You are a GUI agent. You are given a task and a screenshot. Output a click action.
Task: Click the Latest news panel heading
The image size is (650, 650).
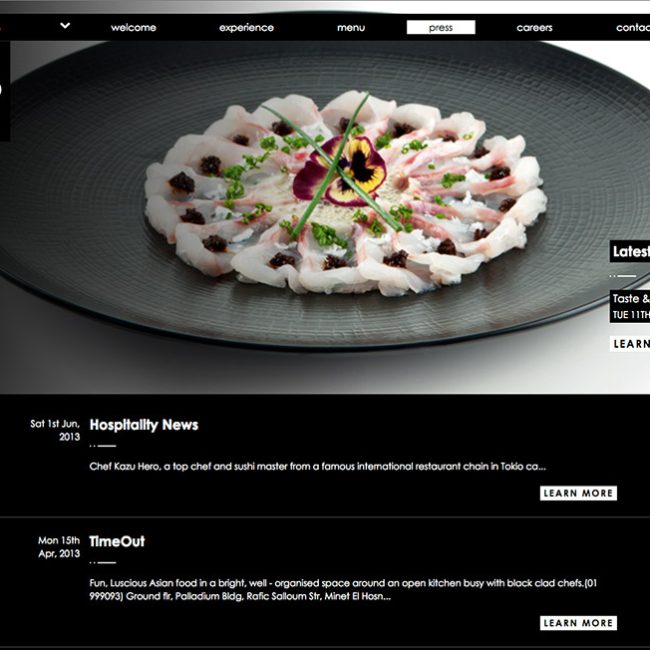click(630, 251)
